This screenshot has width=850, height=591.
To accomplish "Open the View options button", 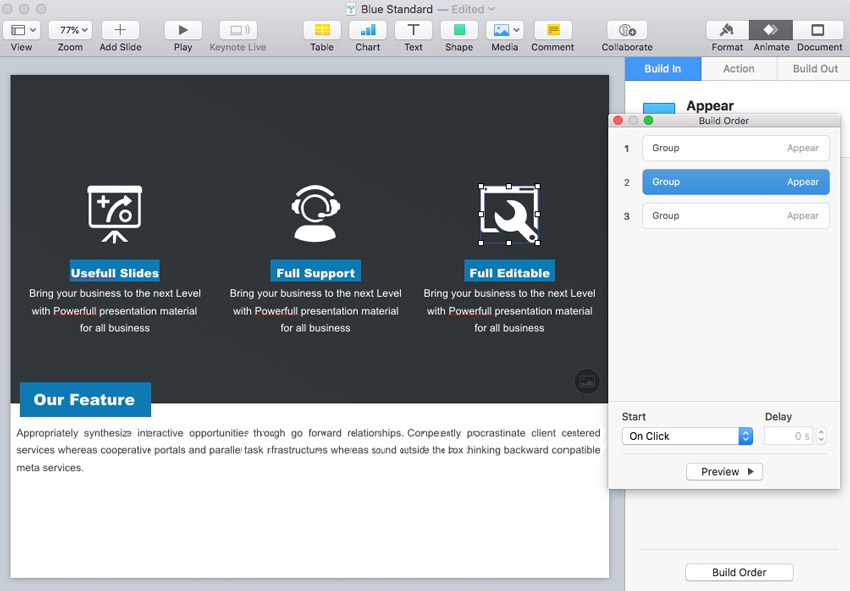I will pos(22,30).
